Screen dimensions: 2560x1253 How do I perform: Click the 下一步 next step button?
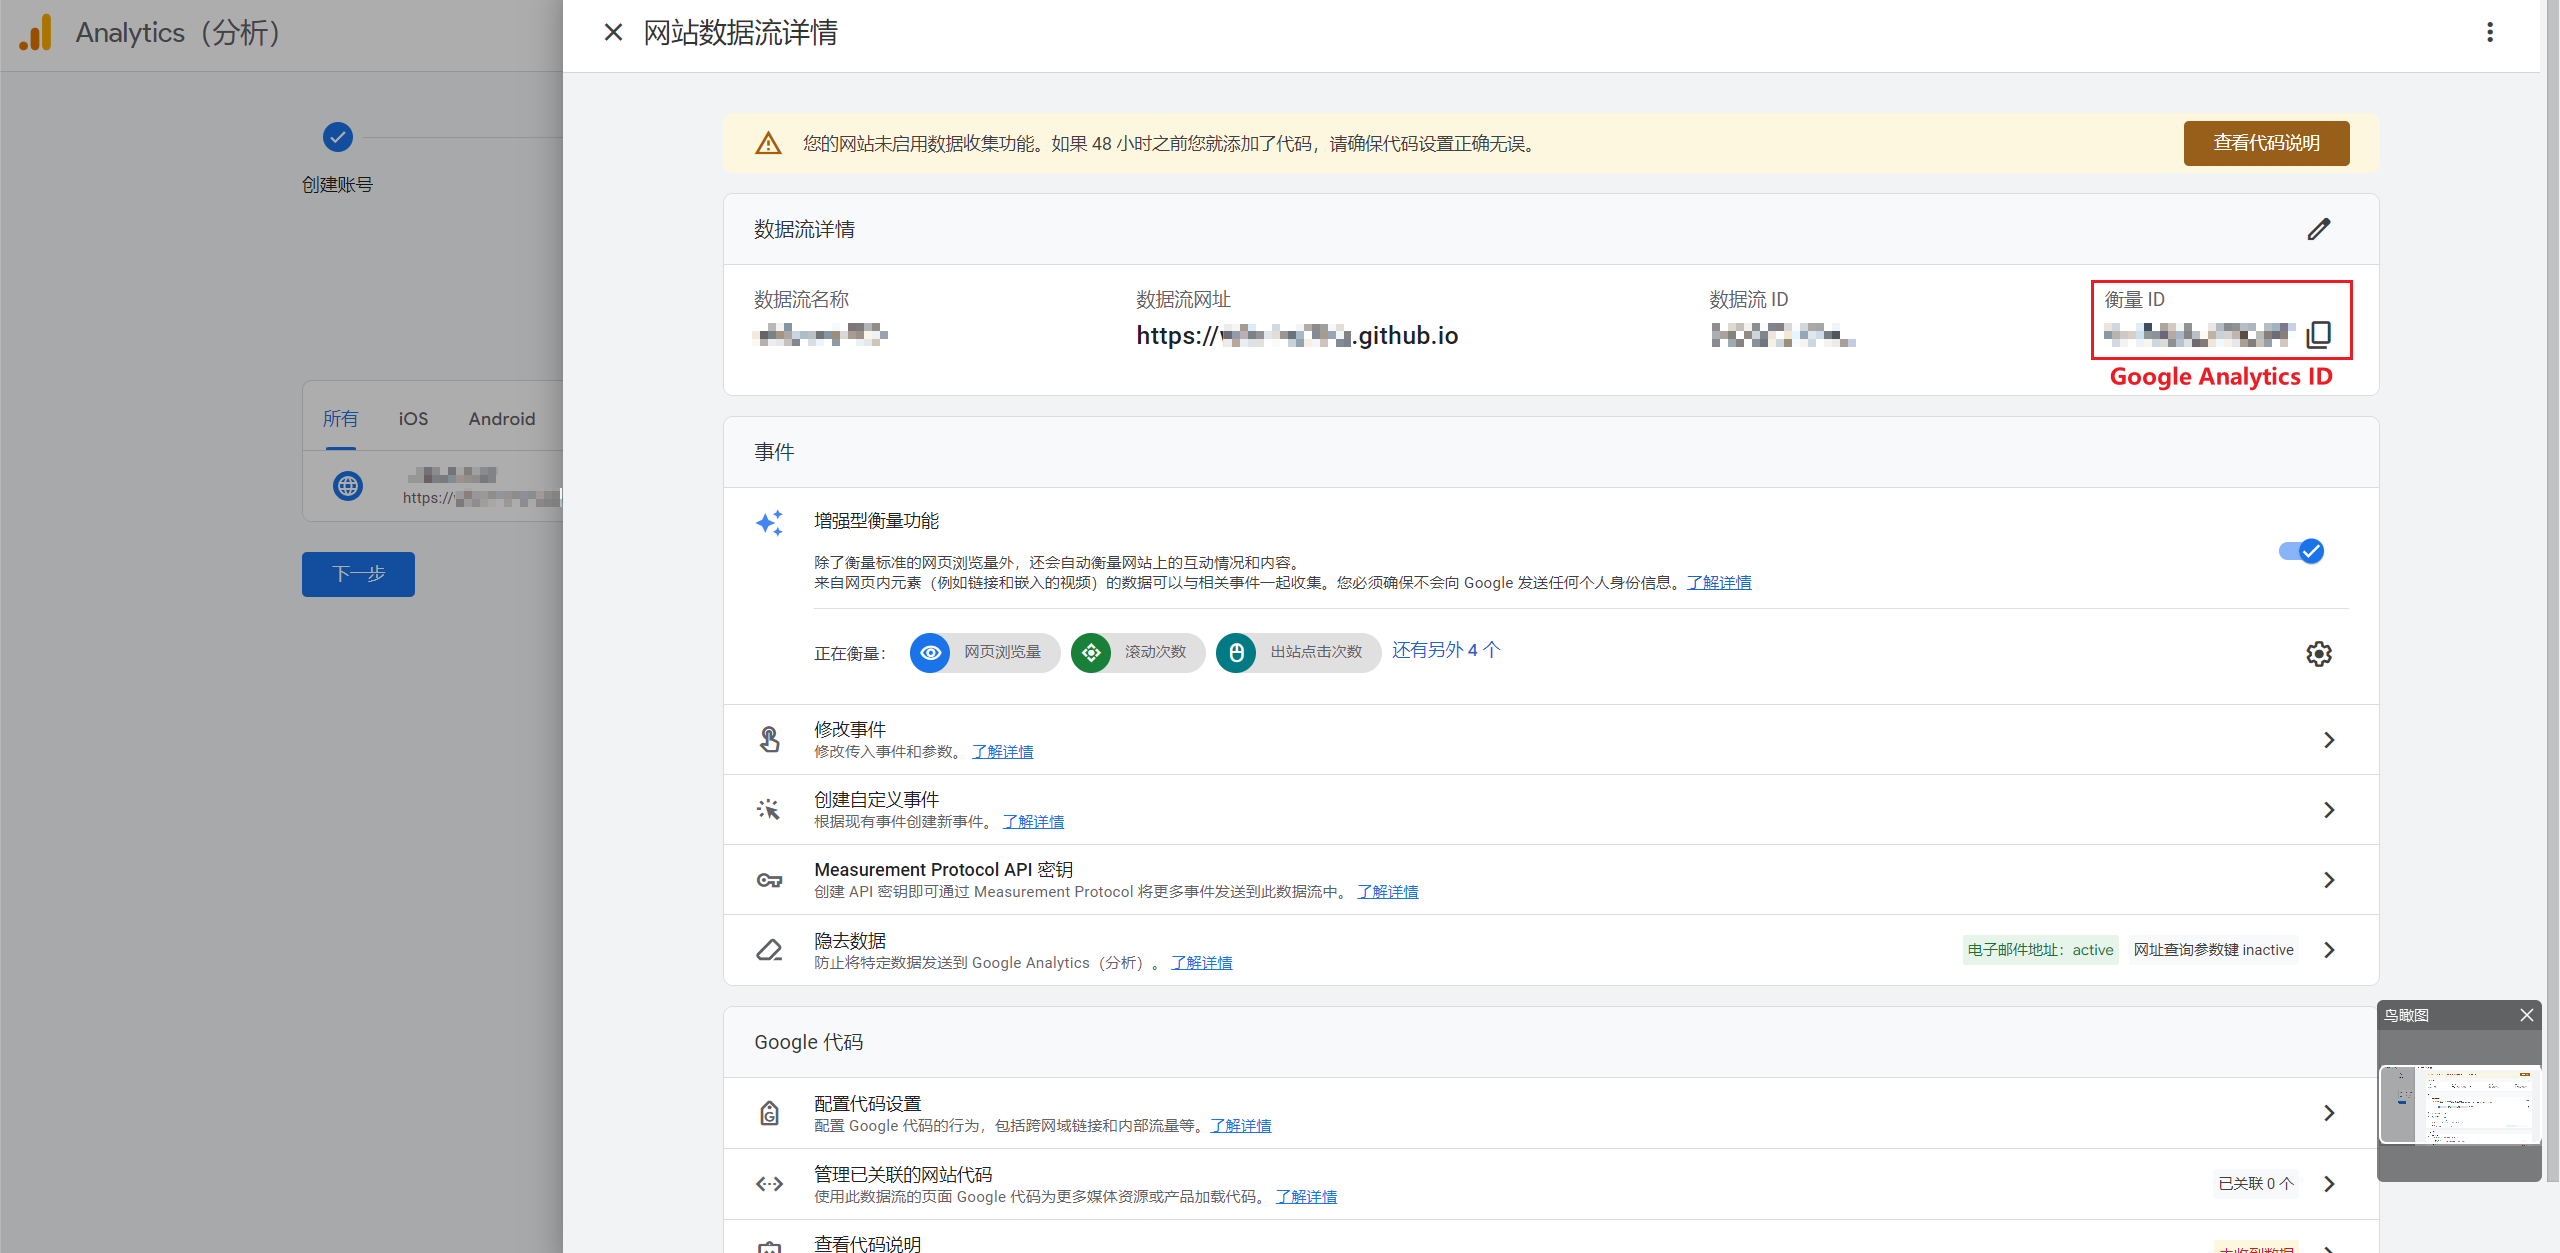(x=358, y=574)
